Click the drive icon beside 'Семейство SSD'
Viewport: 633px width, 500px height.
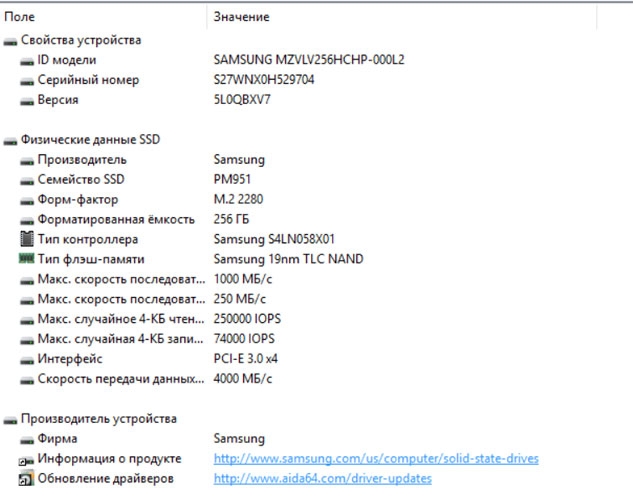pyautogui.click(x=27, y=181)
